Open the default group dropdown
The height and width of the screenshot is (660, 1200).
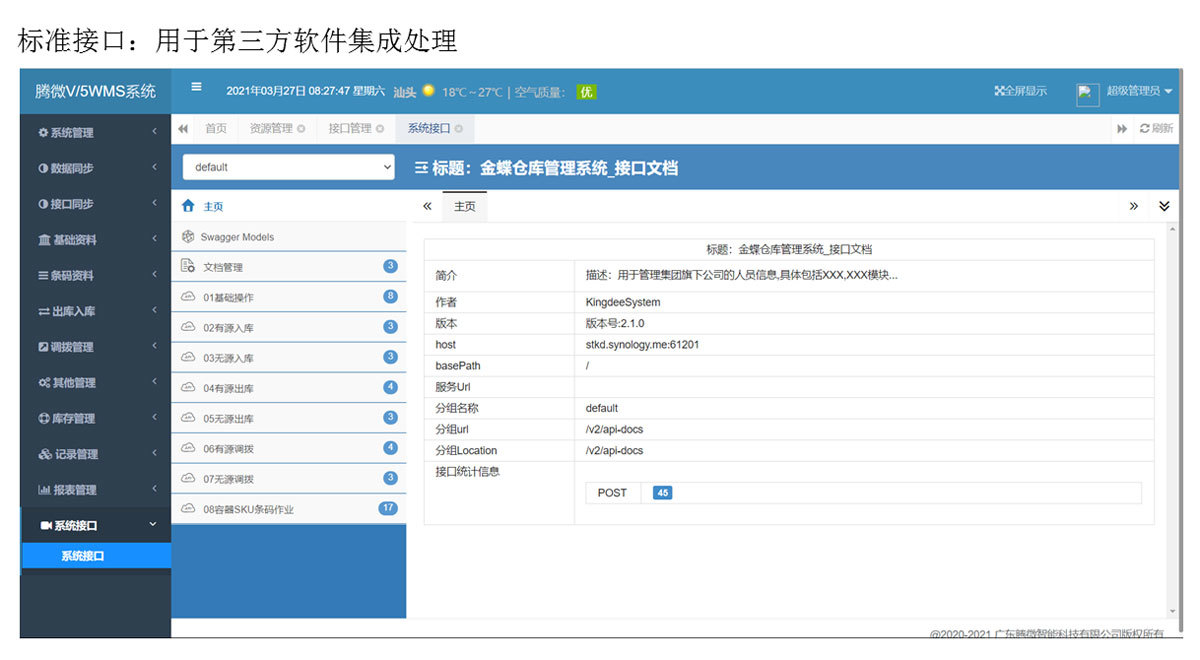[x=289, y=167]
